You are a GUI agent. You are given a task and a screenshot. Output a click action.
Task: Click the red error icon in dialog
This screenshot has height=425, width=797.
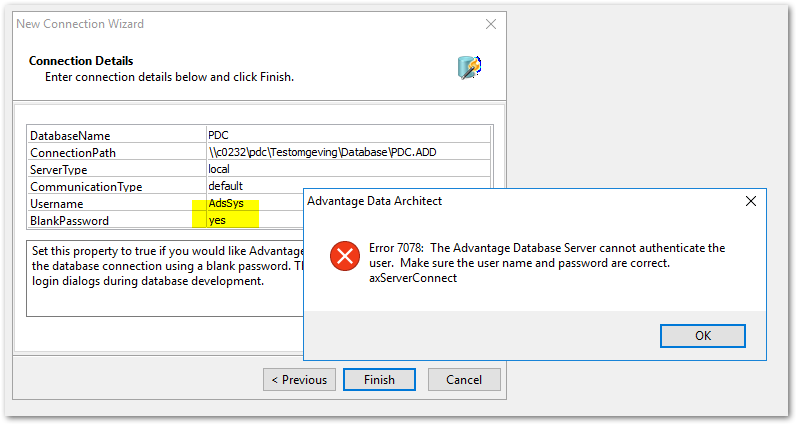pos(345,257)
